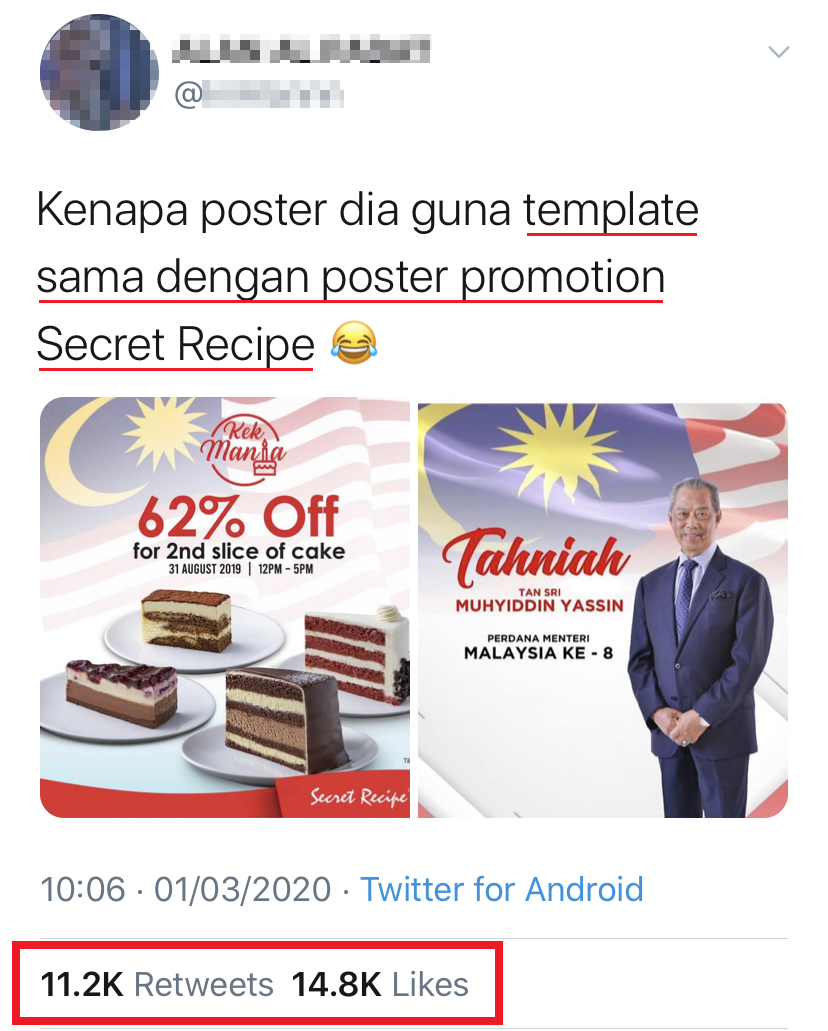Click the Secret Recipe logo on red banner
The image size is (828, 1031).
358,797
